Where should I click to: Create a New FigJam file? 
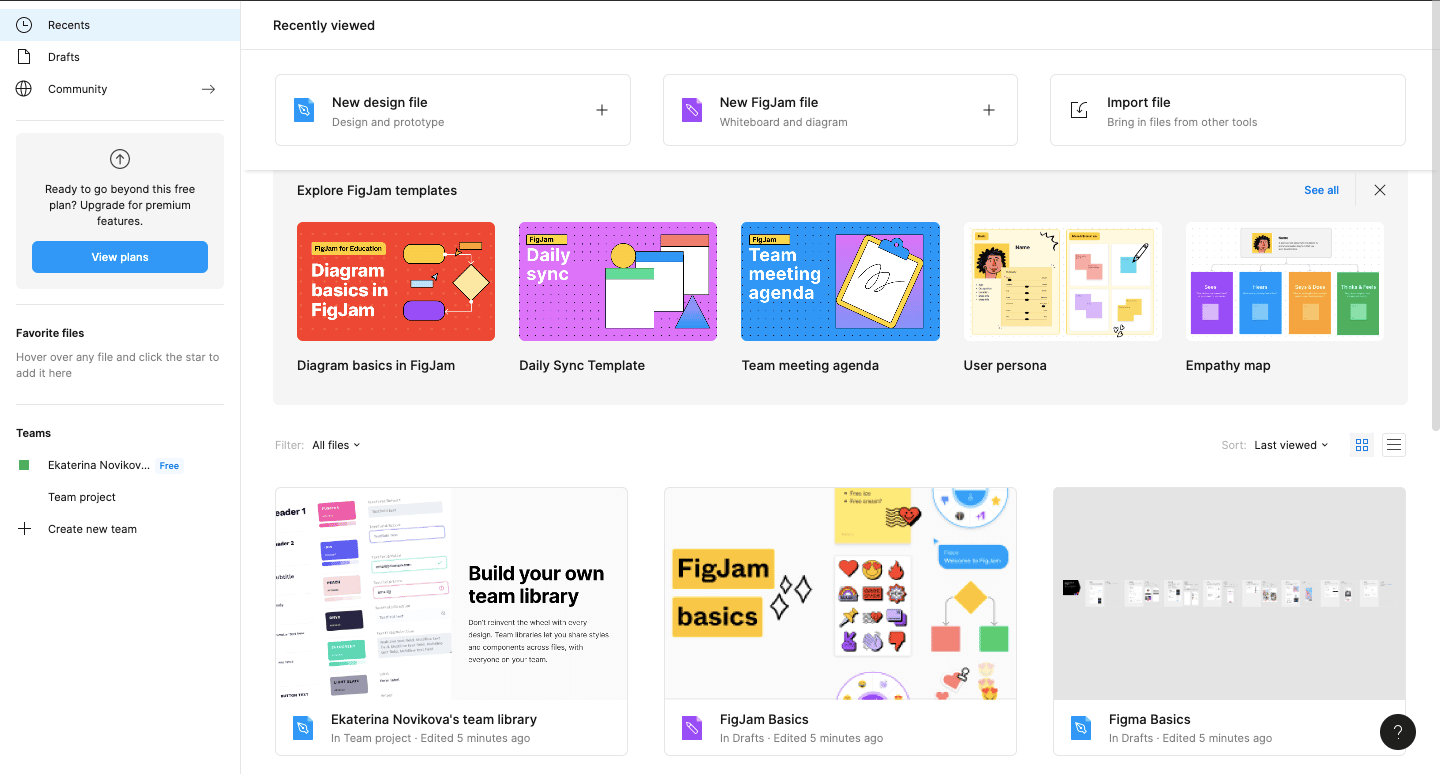pyautogui.click(x=840, y=110)
